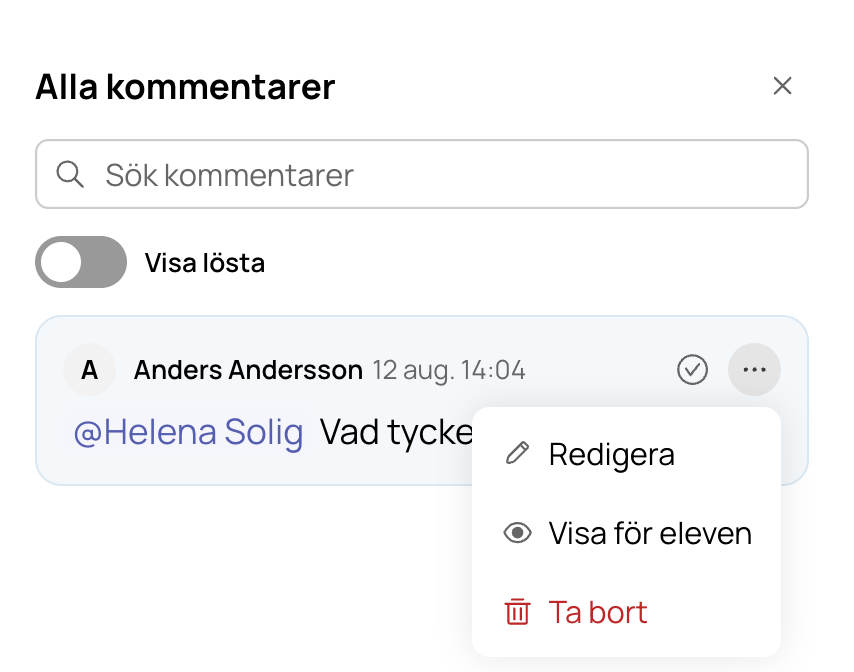Focus the Sök kommentarer search field

click(422, 174)
